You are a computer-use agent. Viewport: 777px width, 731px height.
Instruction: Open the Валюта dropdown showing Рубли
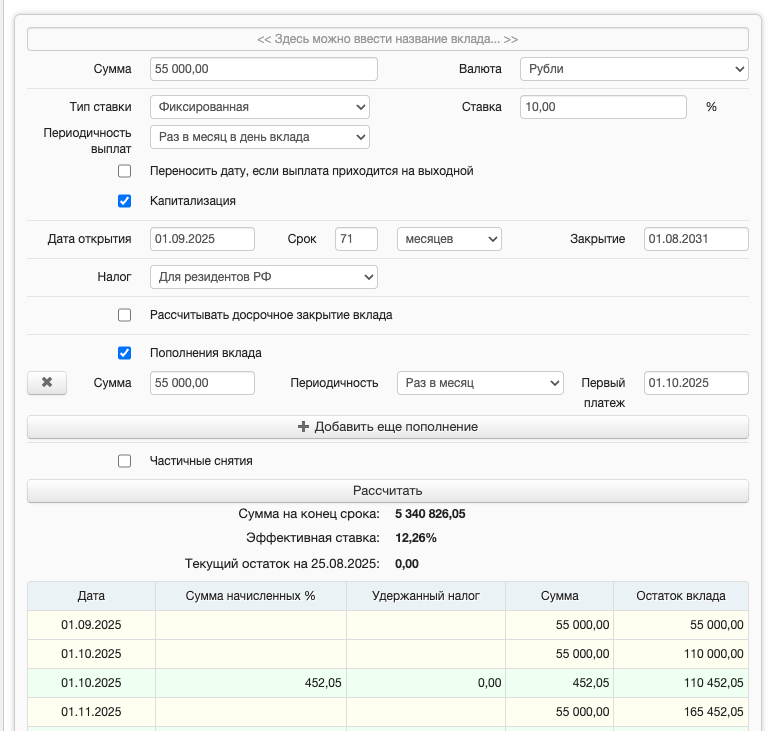click(634, 69)
